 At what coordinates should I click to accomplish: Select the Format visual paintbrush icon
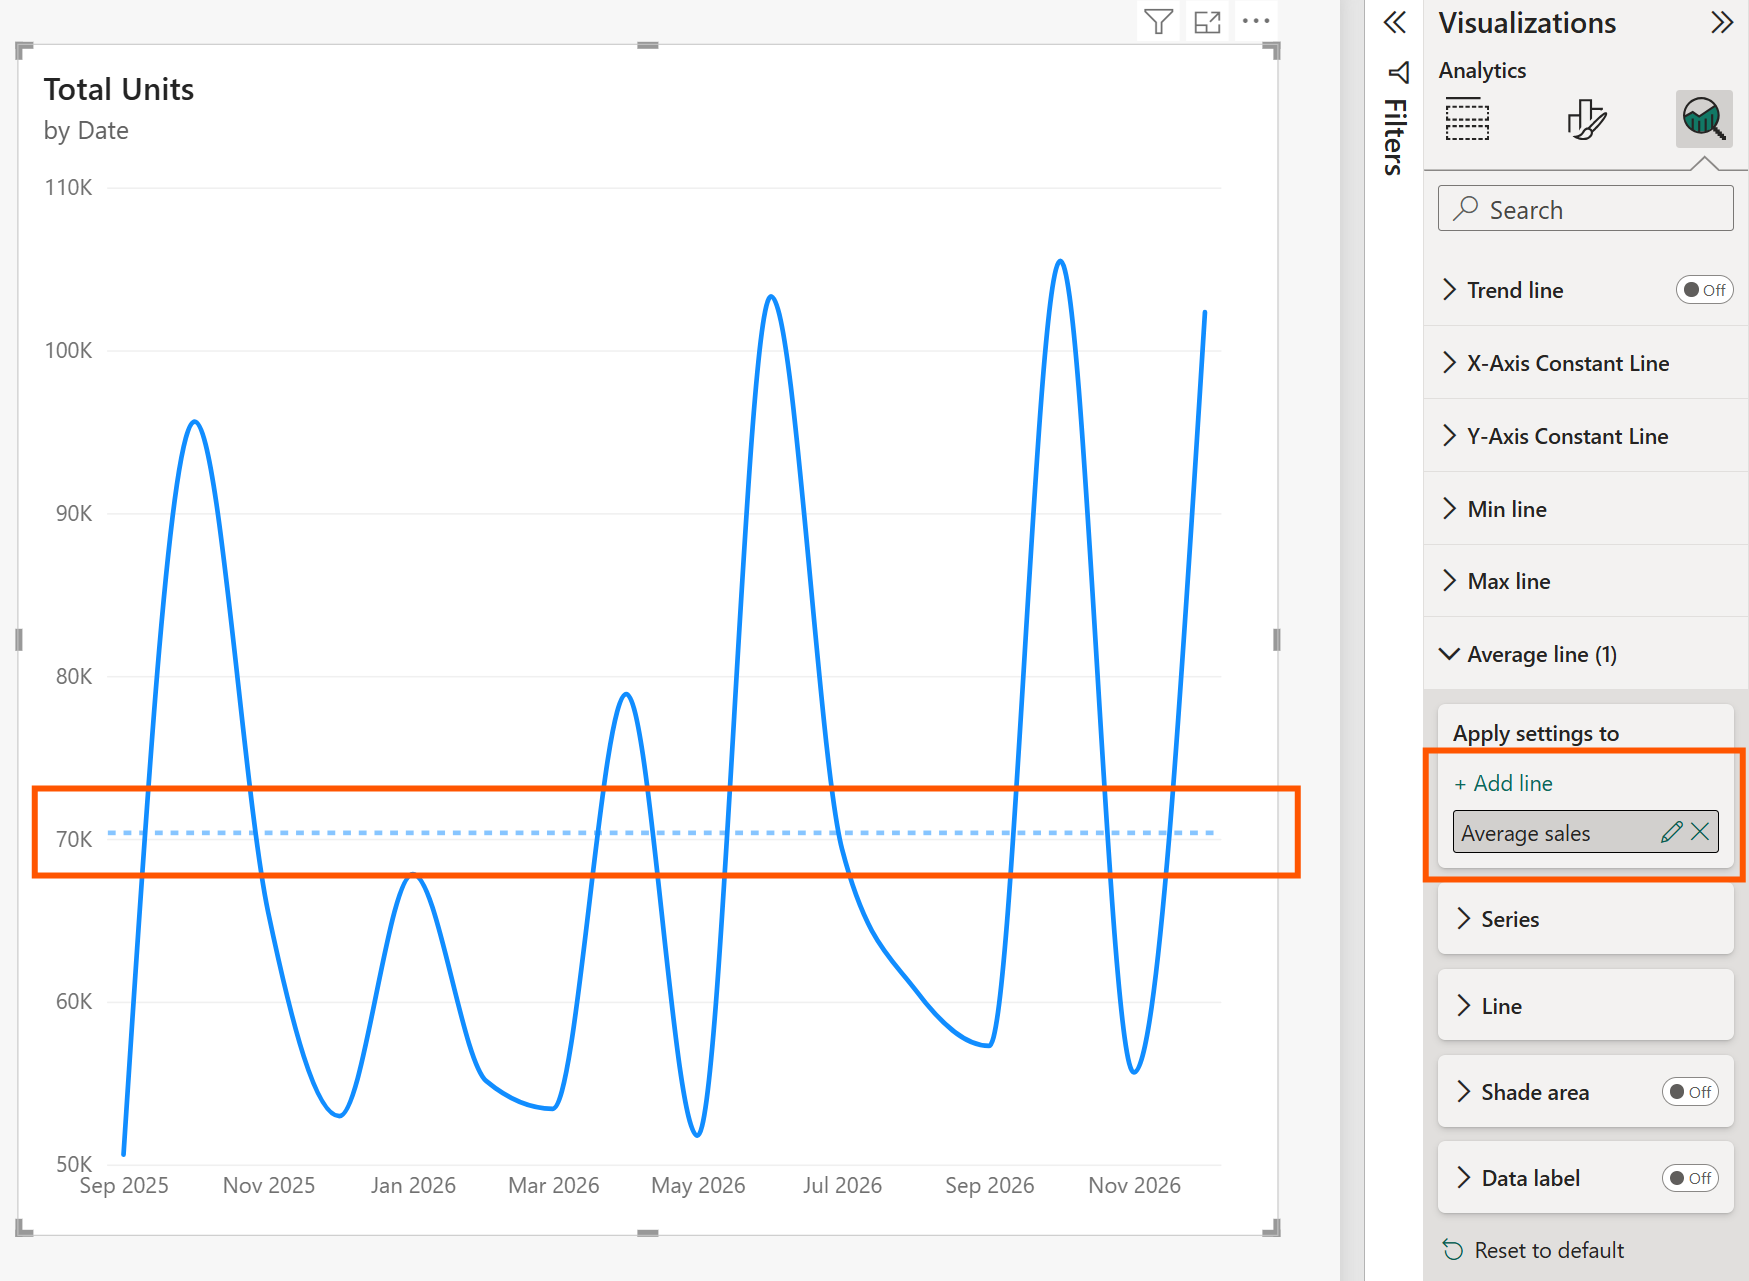(1586, 119)
